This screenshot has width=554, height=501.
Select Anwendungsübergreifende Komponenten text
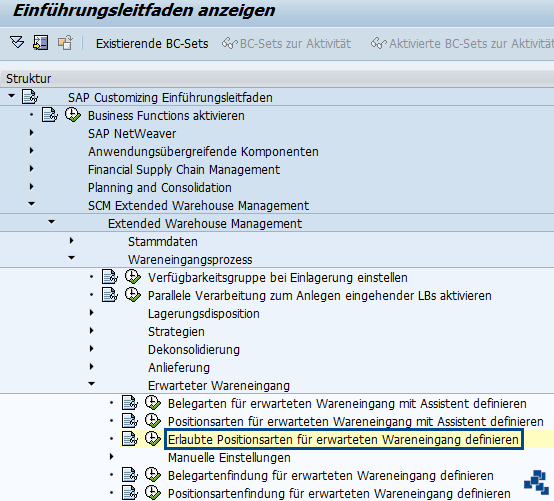(x=203, y=152)
